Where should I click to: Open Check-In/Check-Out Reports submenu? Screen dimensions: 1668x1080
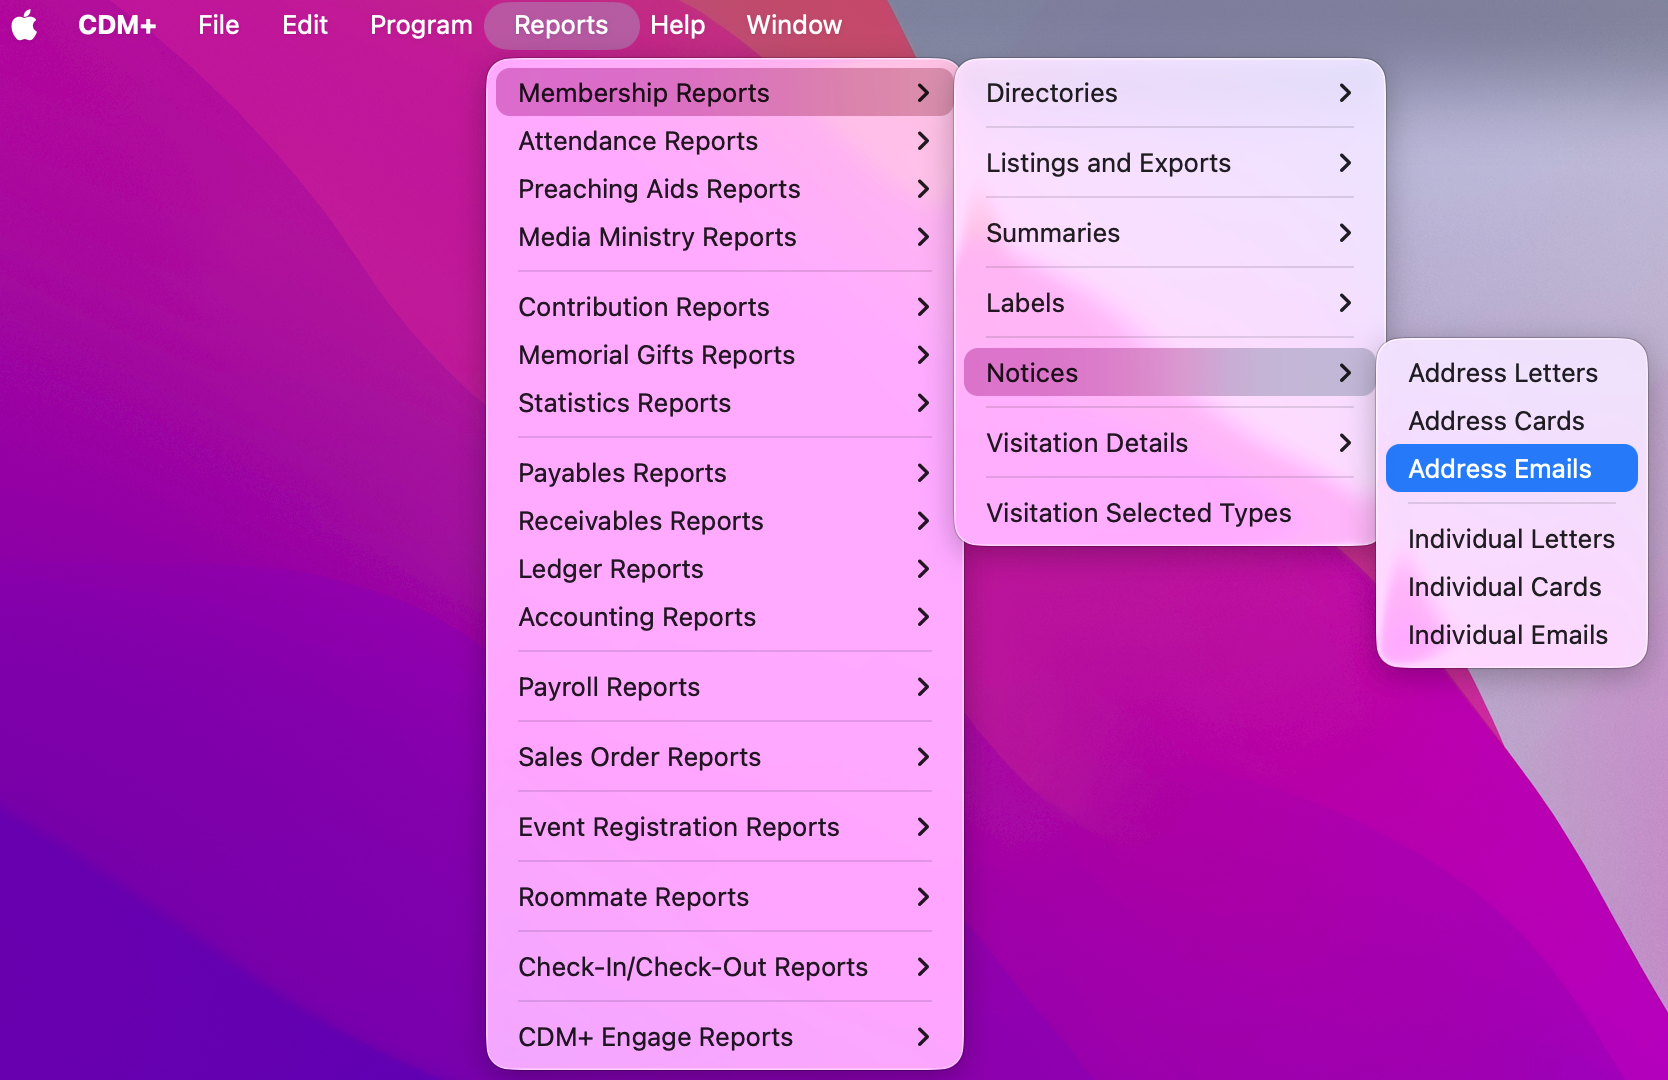(x=725, y=967)
